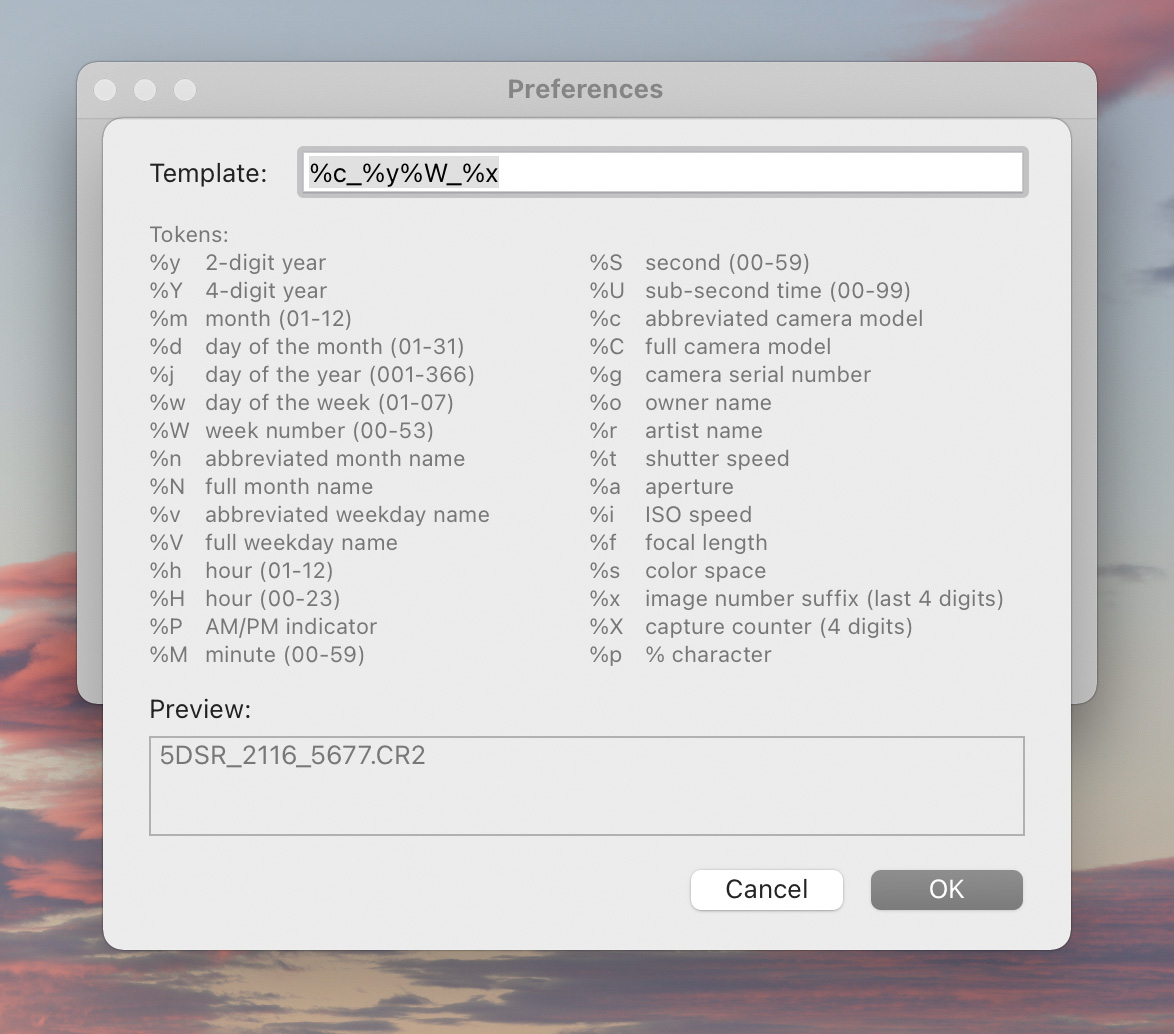Click 'artist name' token text

click(704, 431)
